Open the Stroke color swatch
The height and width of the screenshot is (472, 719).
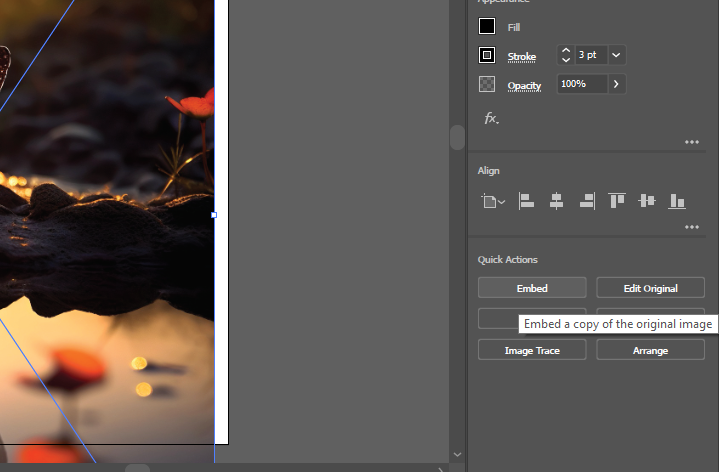point(487,55)
